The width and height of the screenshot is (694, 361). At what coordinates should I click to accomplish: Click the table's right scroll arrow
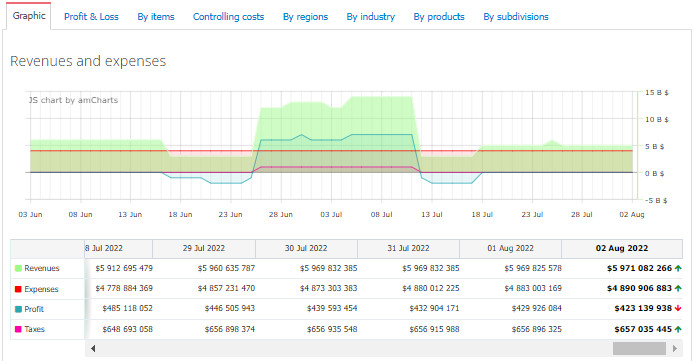[x=675, y=349]
